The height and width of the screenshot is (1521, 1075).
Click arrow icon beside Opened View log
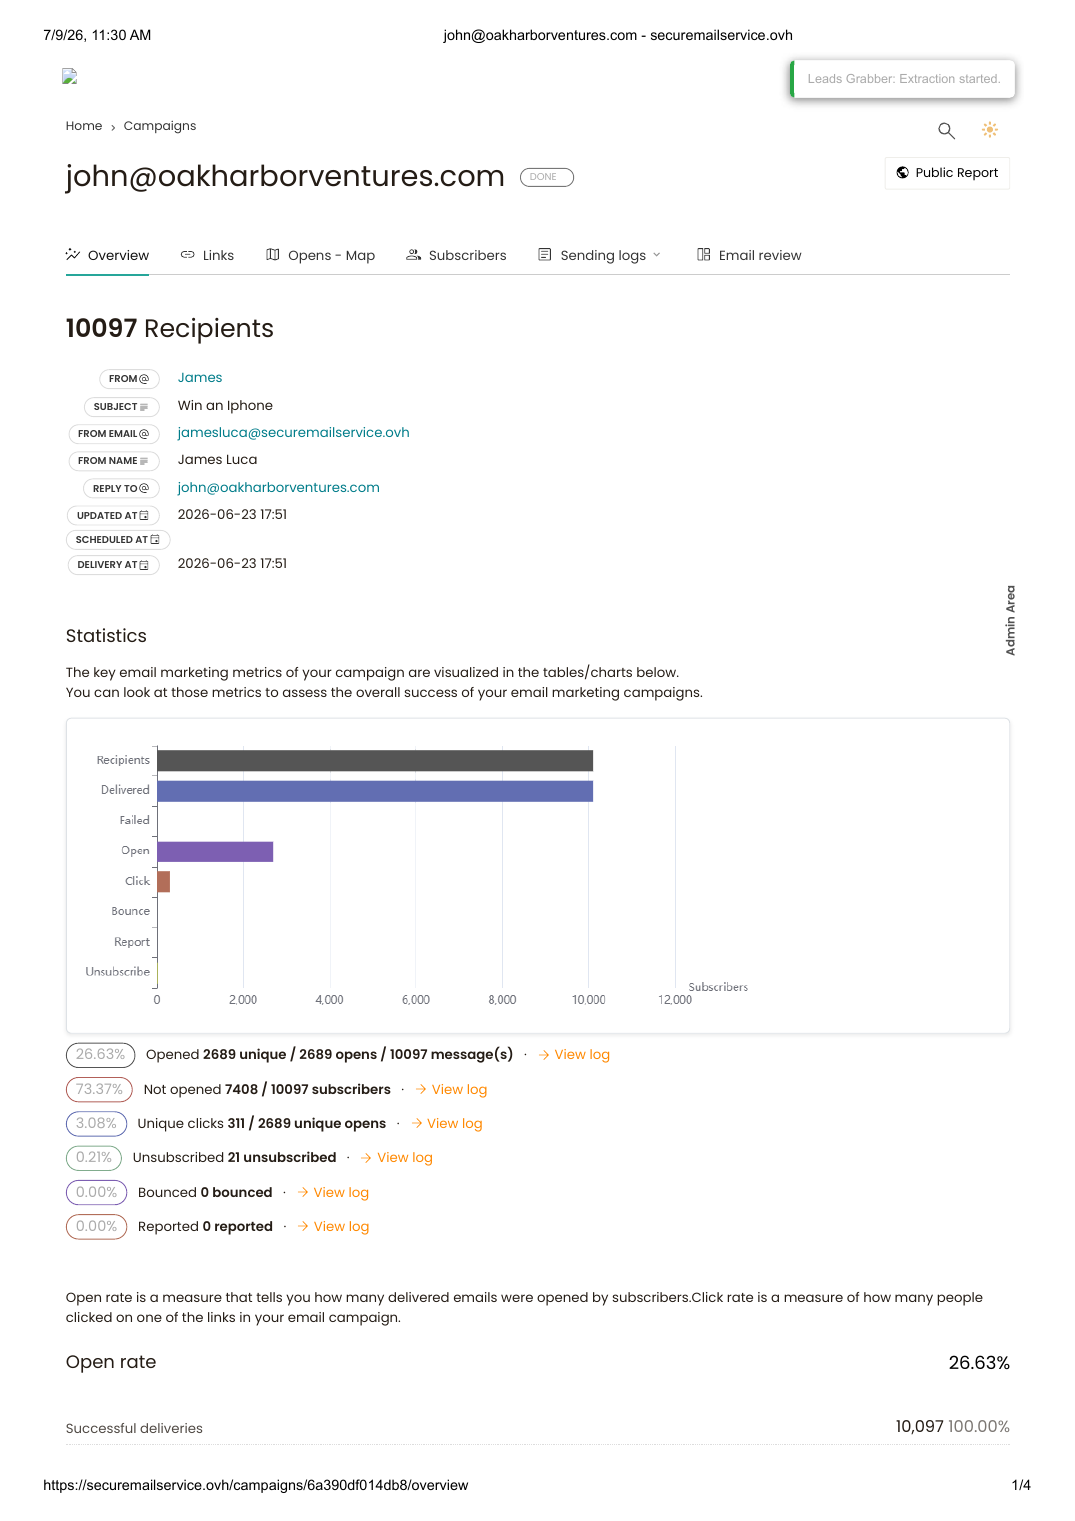coord(544,1055)
